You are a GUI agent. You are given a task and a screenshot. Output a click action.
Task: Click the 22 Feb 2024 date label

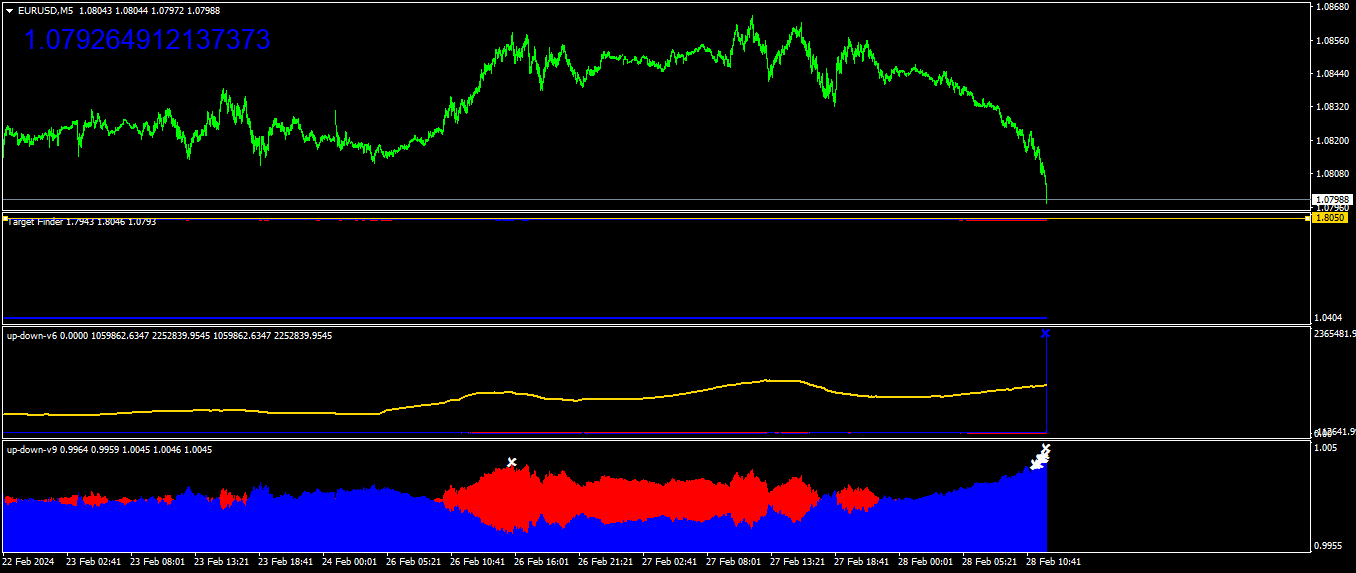pos(29,562)
